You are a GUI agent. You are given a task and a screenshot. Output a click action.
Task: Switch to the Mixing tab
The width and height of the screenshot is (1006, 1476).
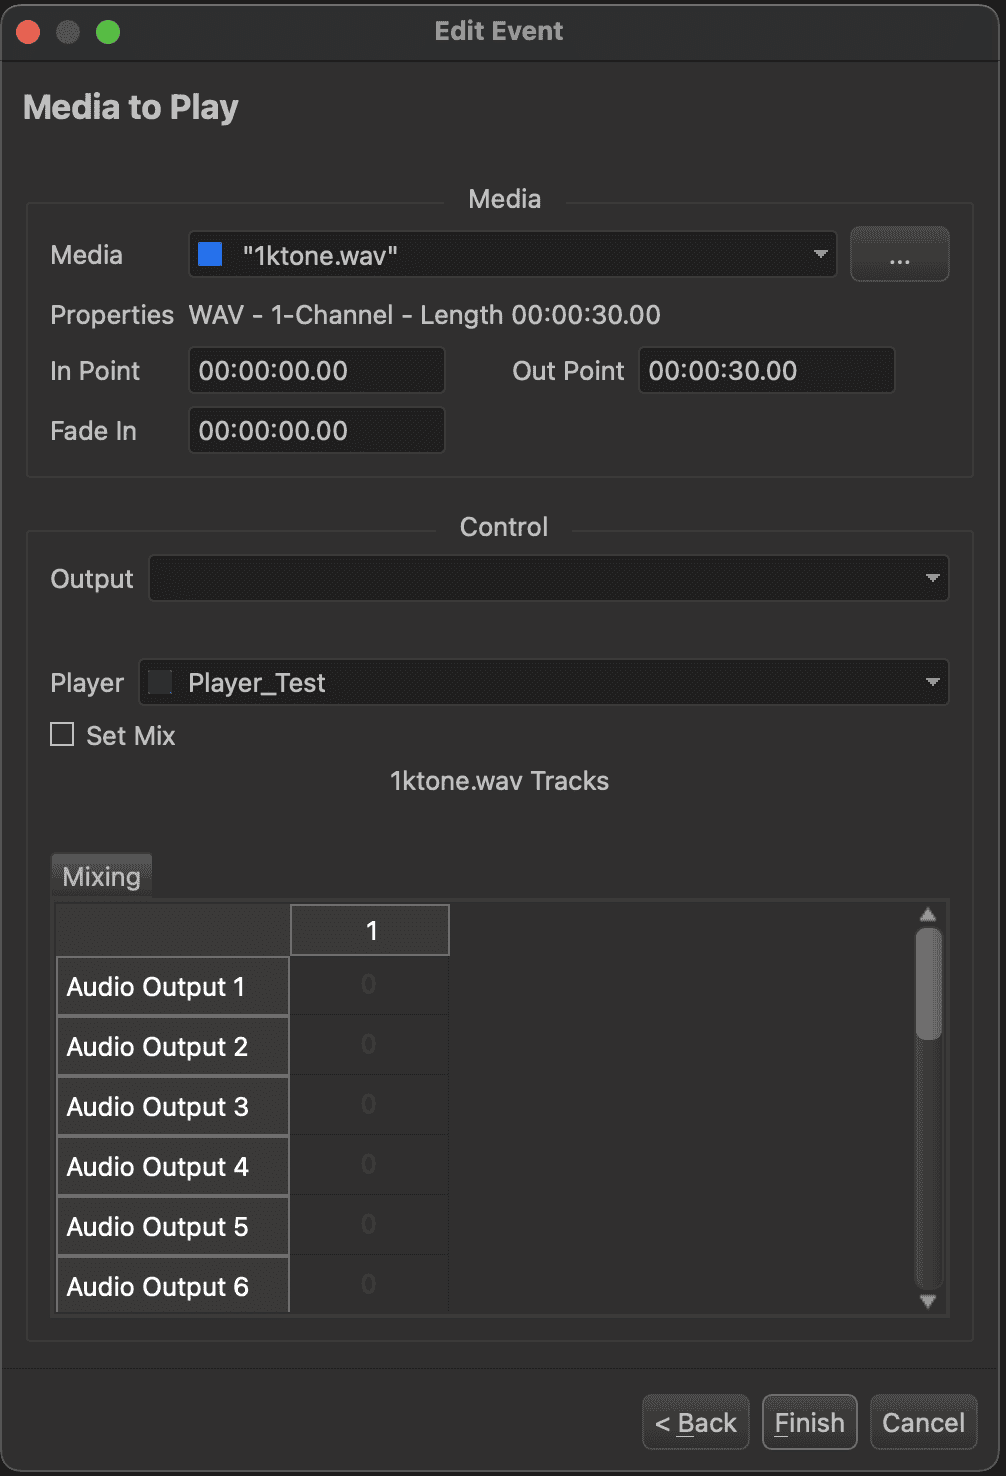pos(101,877)
